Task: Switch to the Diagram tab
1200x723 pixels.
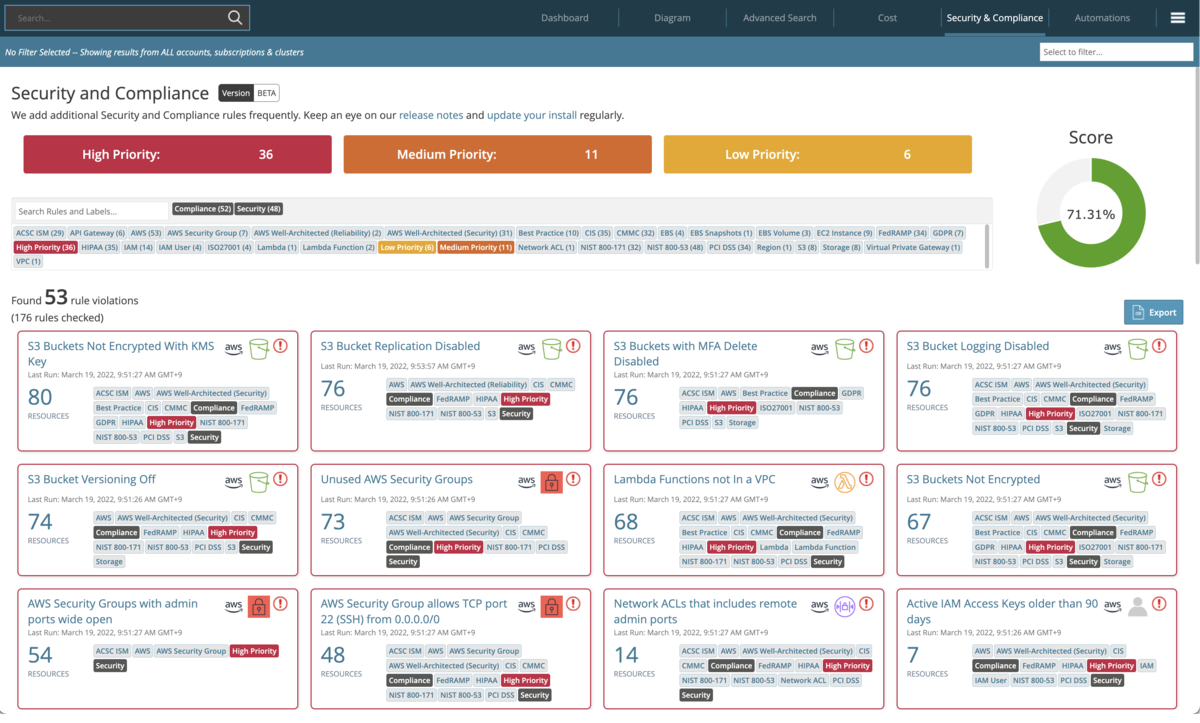Action: (672, 18)
